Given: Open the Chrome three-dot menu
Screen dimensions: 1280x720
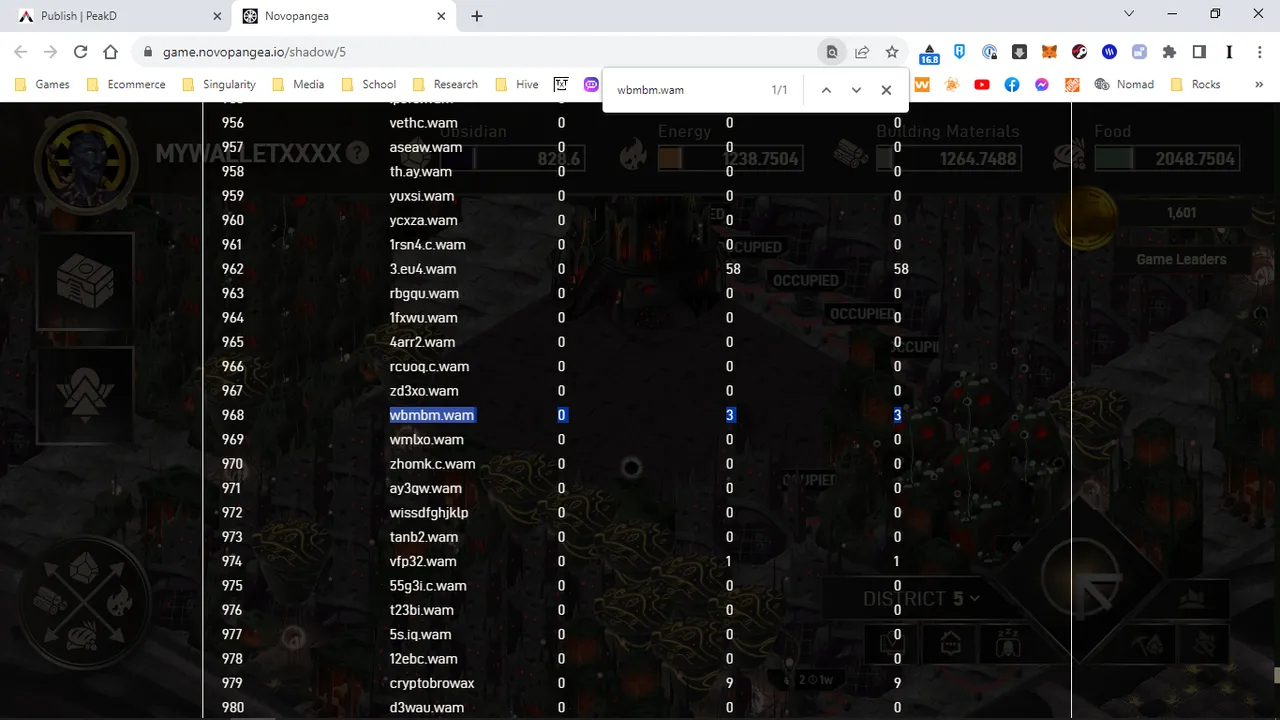Looking at the screenshot, I should pyautogui.click(x=1259, y=52).
